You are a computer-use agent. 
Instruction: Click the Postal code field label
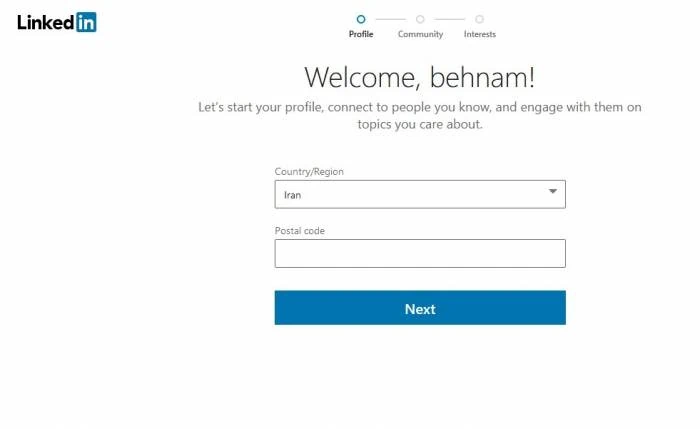pos(300,231)
